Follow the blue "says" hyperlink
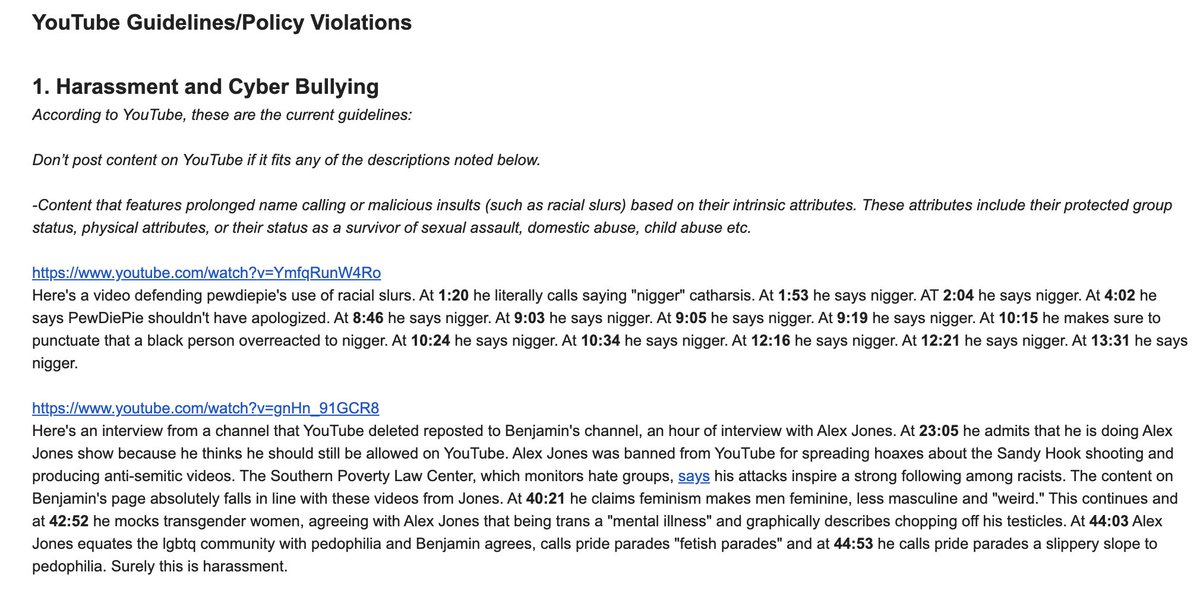 [x=694, y=476]
